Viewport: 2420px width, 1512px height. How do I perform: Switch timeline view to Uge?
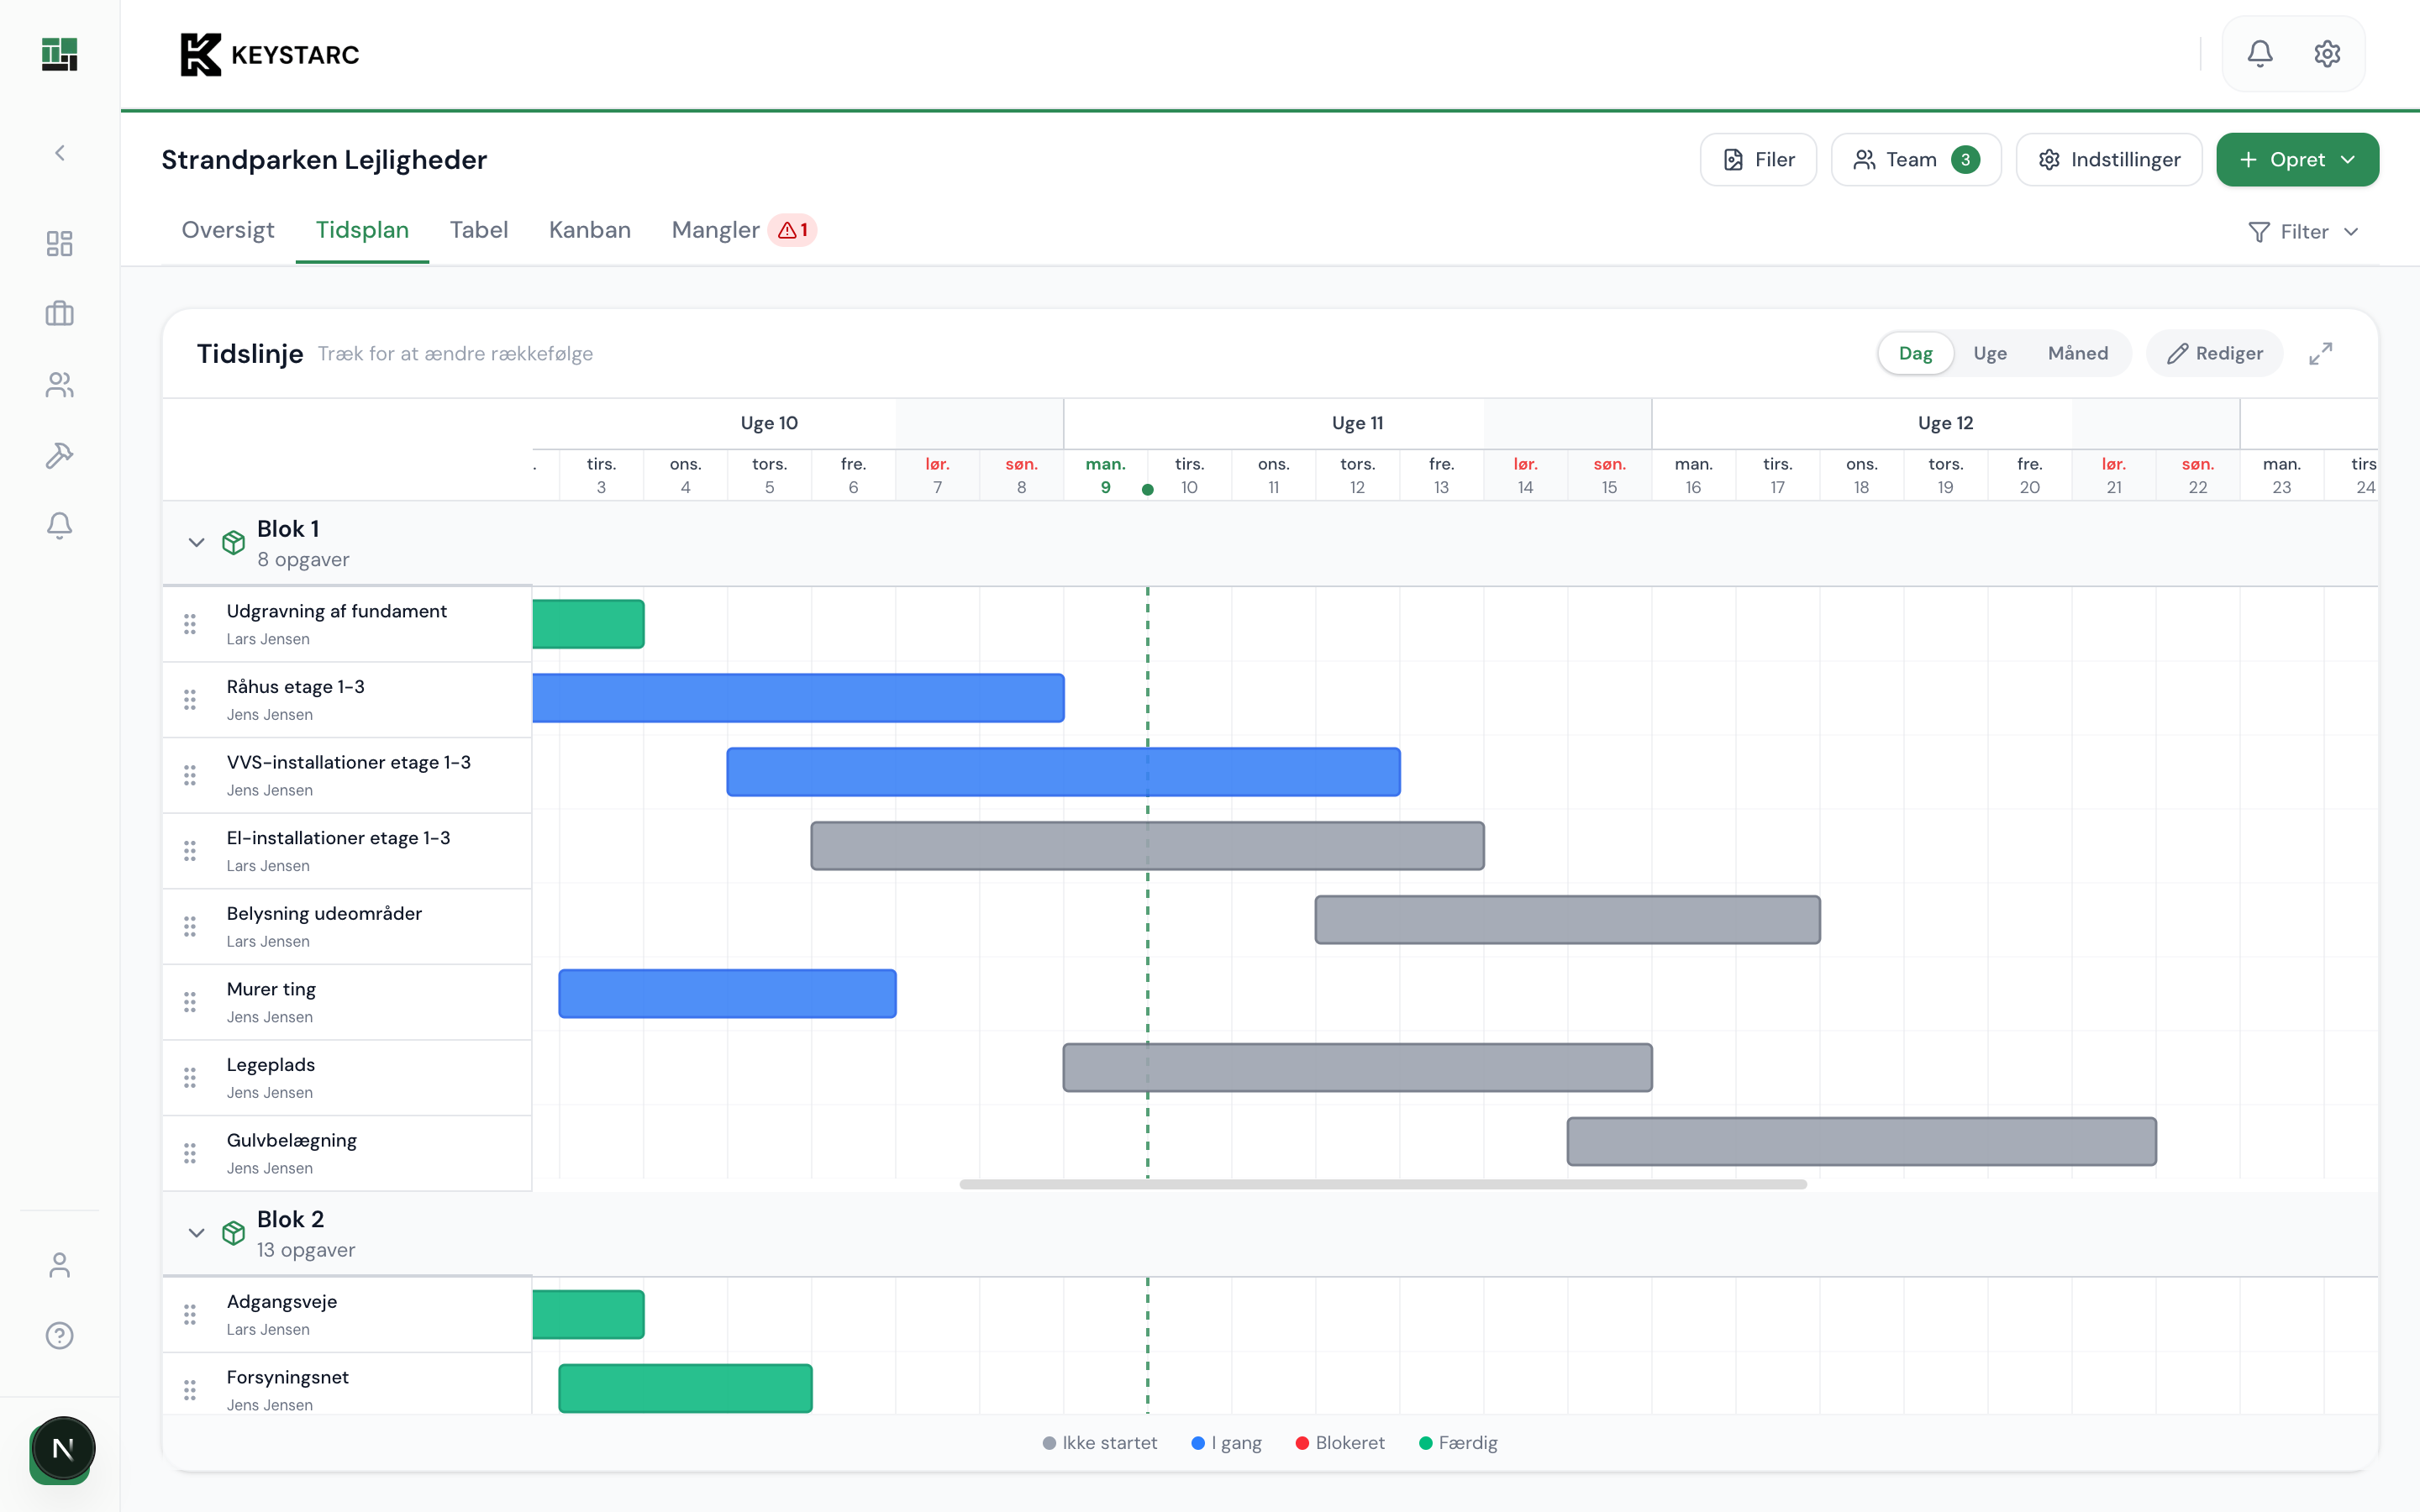click(x=1990, y=353)
